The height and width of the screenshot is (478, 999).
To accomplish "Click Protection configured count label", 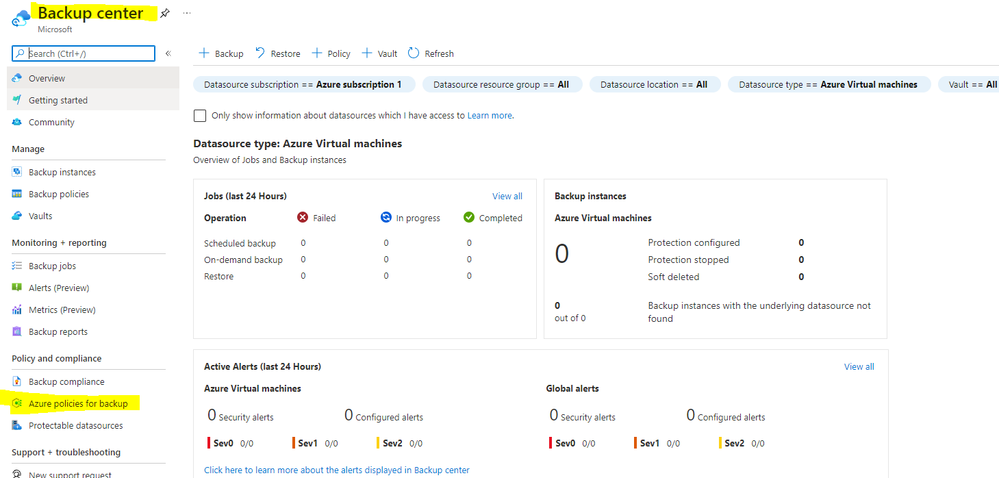I will pyautogui.click(x=694, y=243).
